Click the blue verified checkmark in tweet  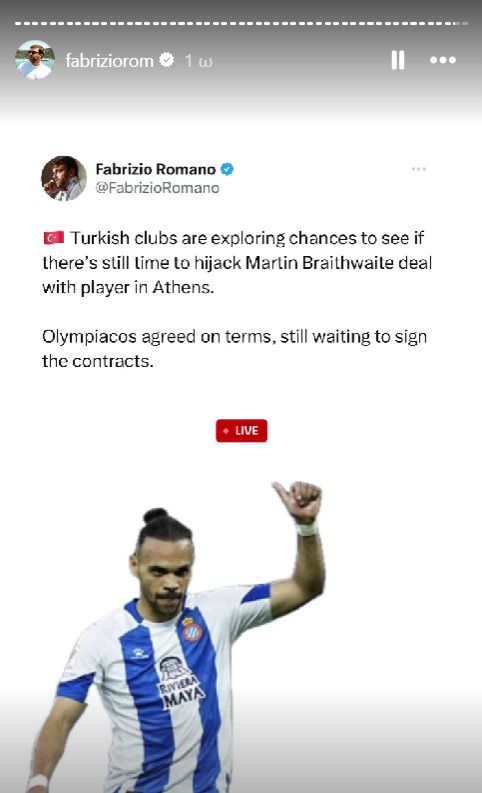point(227,169)
